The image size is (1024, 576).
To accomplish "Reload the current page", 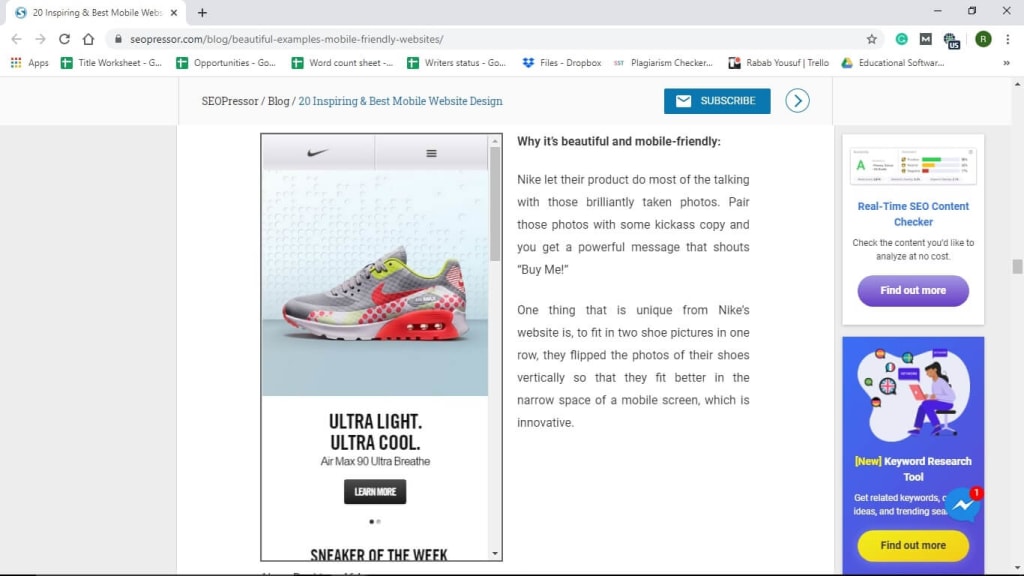I will click(64, 39).
